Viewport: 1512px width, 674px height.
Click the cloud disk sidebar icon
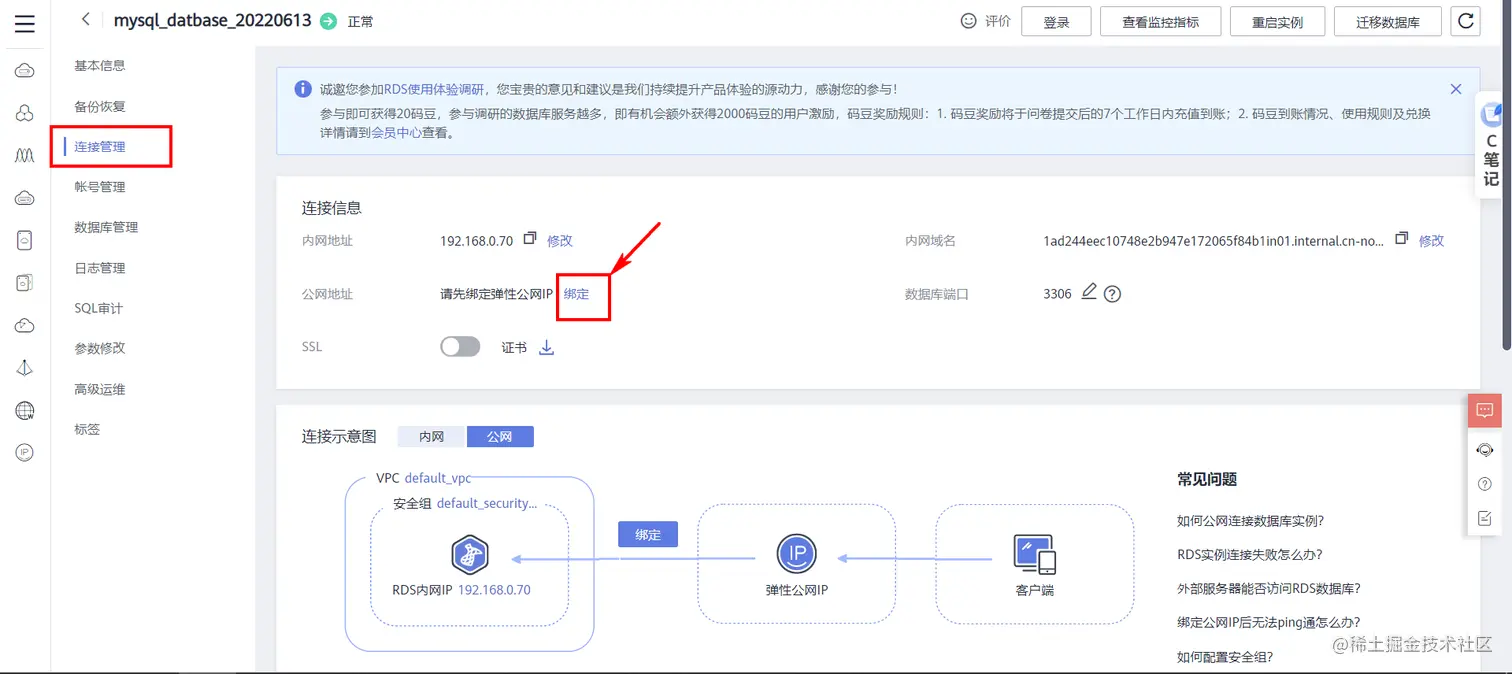[x=25, y=198]
